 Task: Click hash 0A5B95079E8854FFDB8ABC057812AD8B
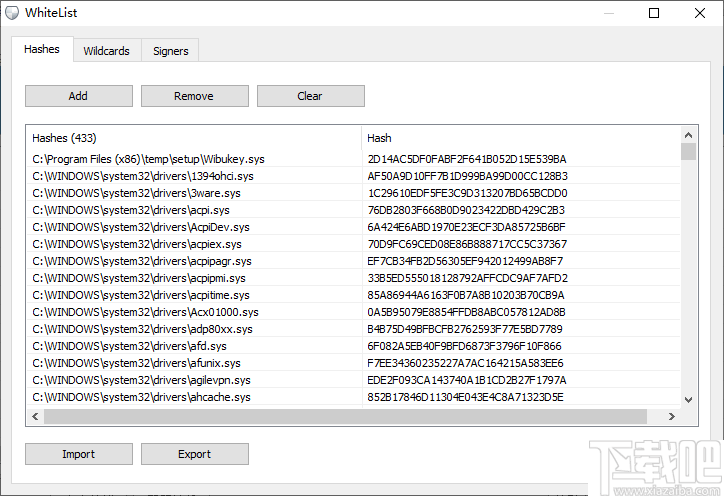(466, 312)
